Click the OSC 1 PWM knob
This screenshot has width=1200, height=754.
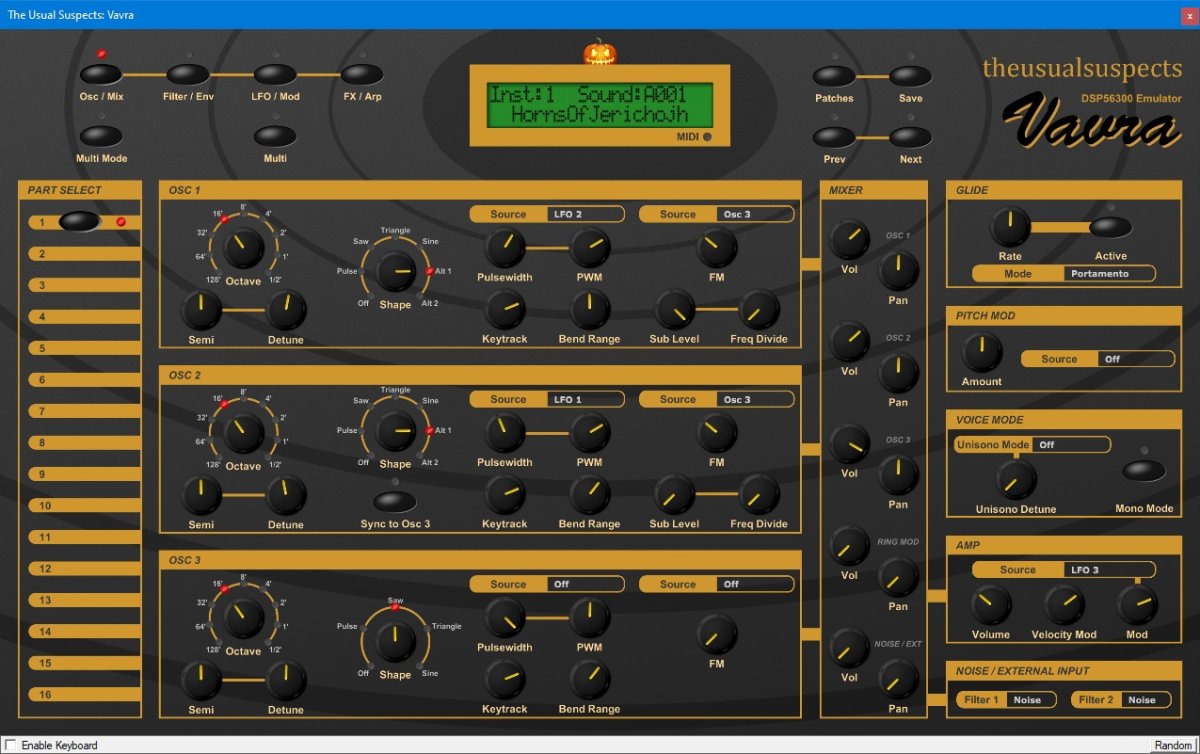click(590, 247)
